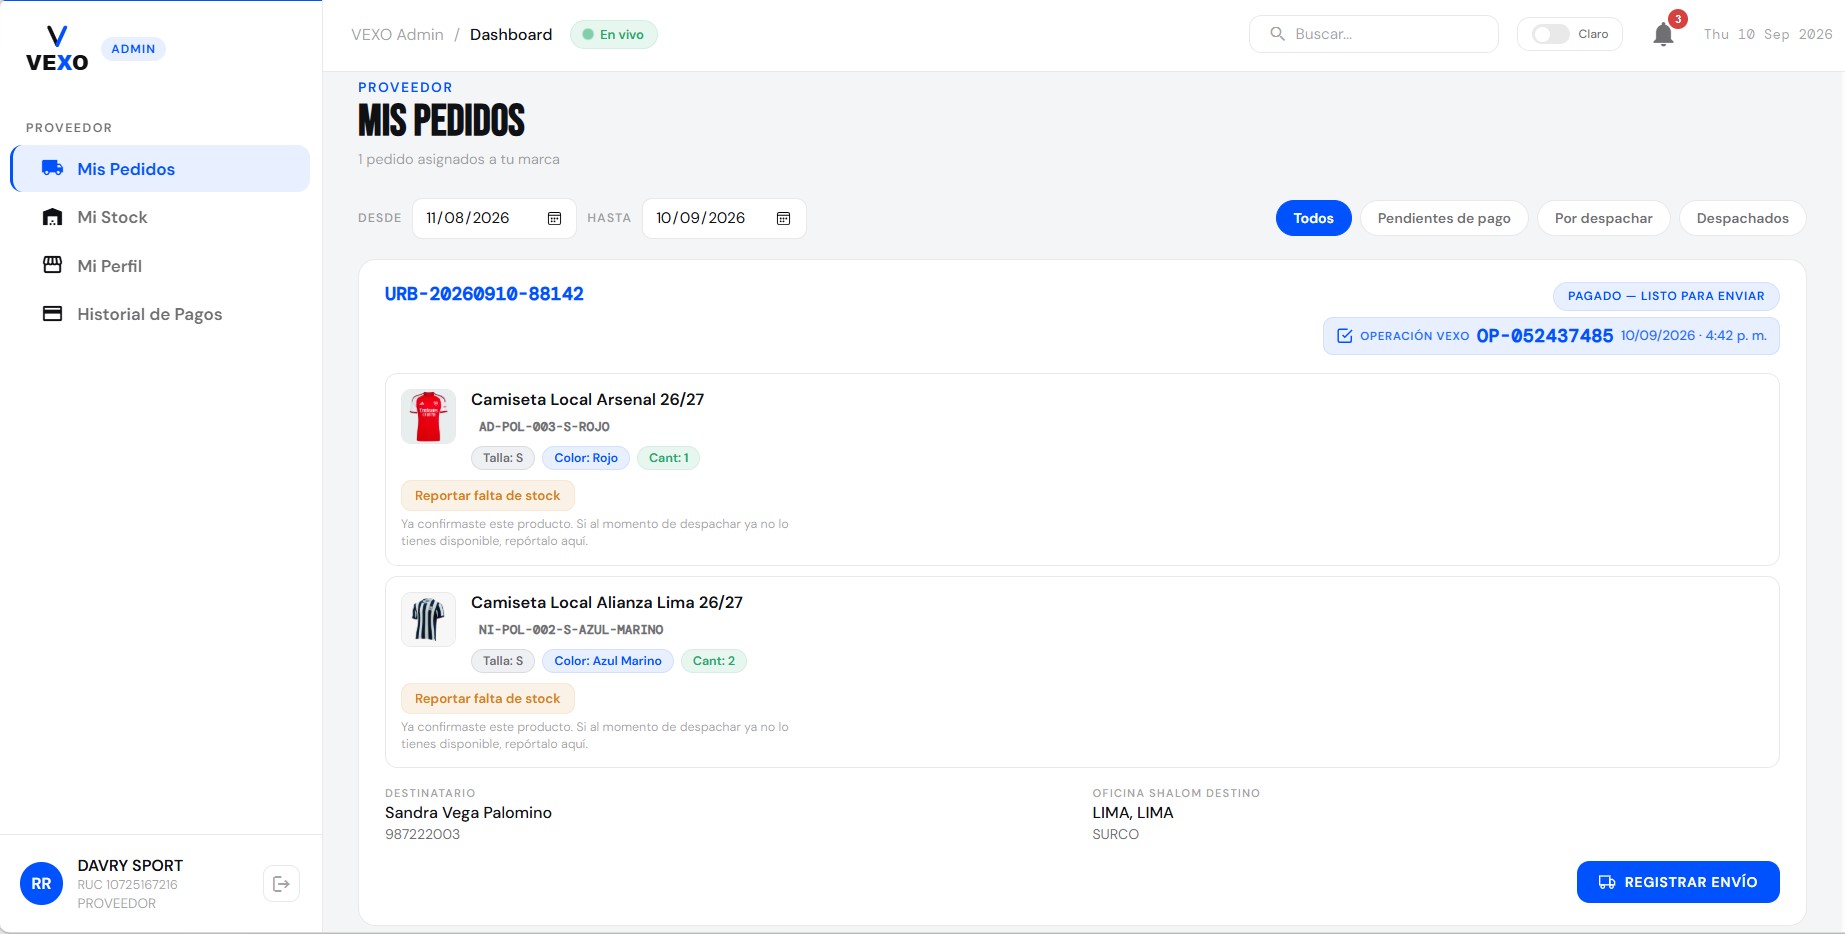Click RUC 10725167216
The image size is (1845, 934).
pos(127,885)
